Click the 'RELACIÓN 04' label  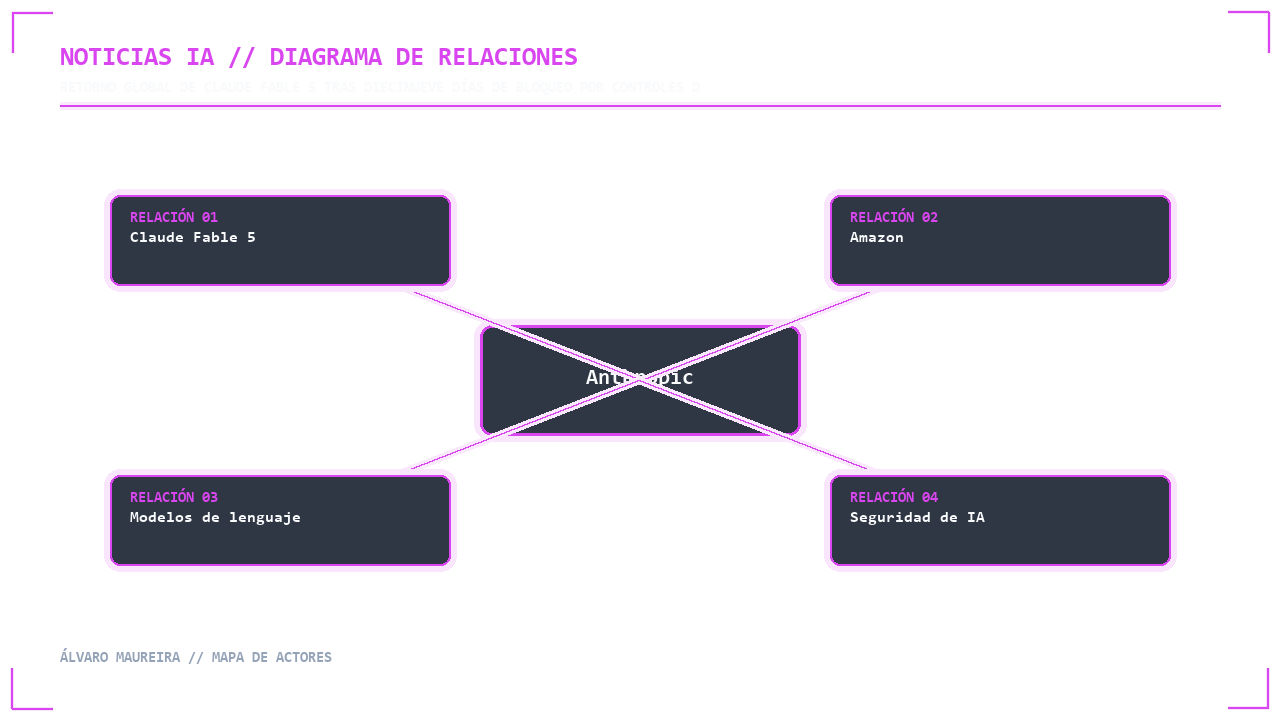pyautogui.click(x=894, y=497)
